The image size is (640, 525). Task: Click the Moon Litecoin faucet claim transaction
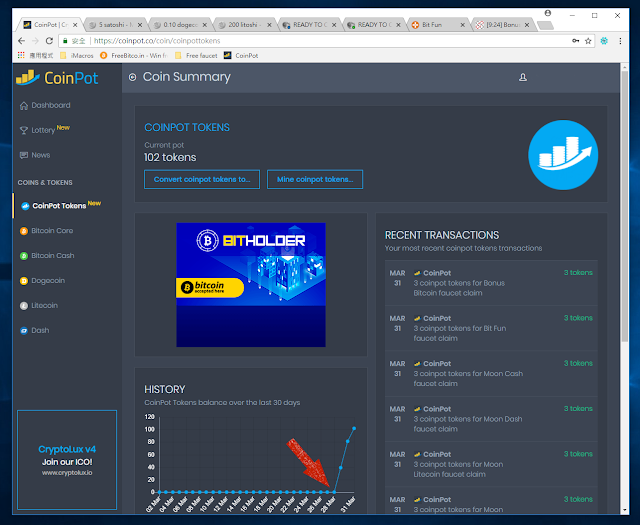491,464
